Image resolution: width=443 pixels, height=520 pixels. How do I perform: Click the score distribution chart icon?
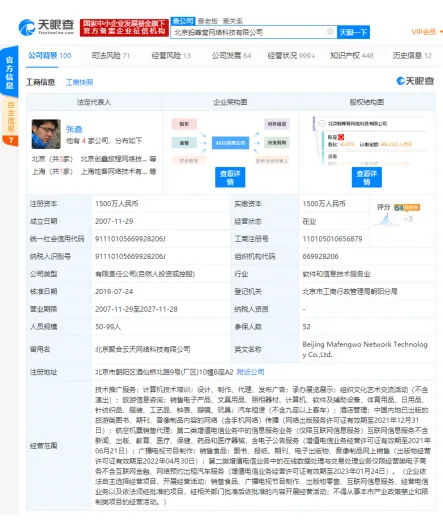(x=386, y=220)
